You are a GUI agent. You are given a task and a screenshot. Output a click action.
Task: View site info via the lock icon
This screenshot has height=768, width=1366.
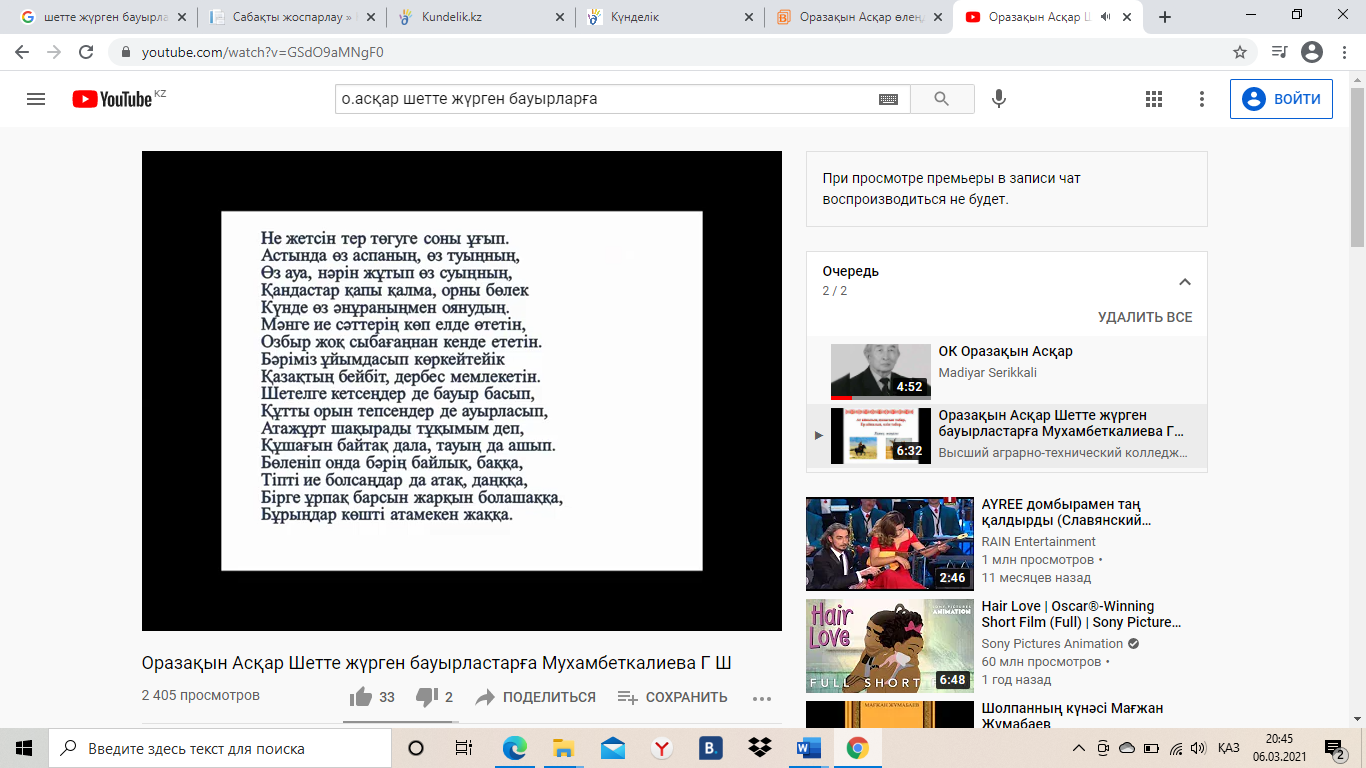tap(126, 52)
